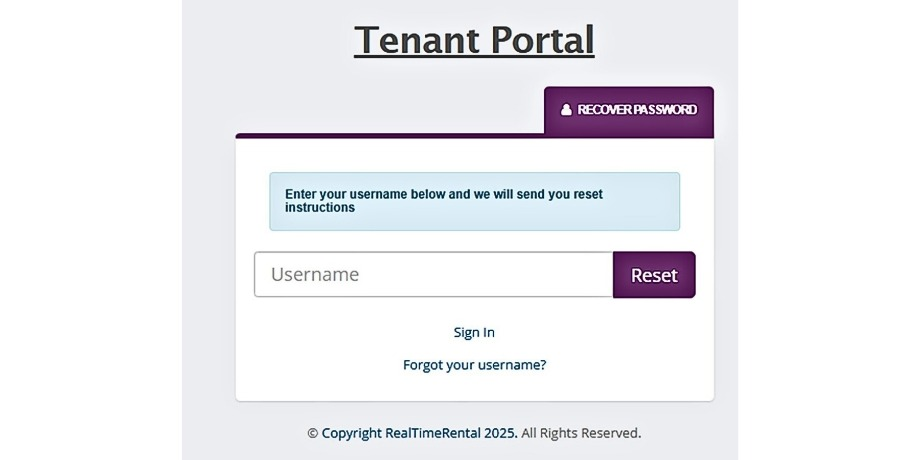Select the Recover Password tab
The image size is (920, 460).
click(x=629, y=111)
